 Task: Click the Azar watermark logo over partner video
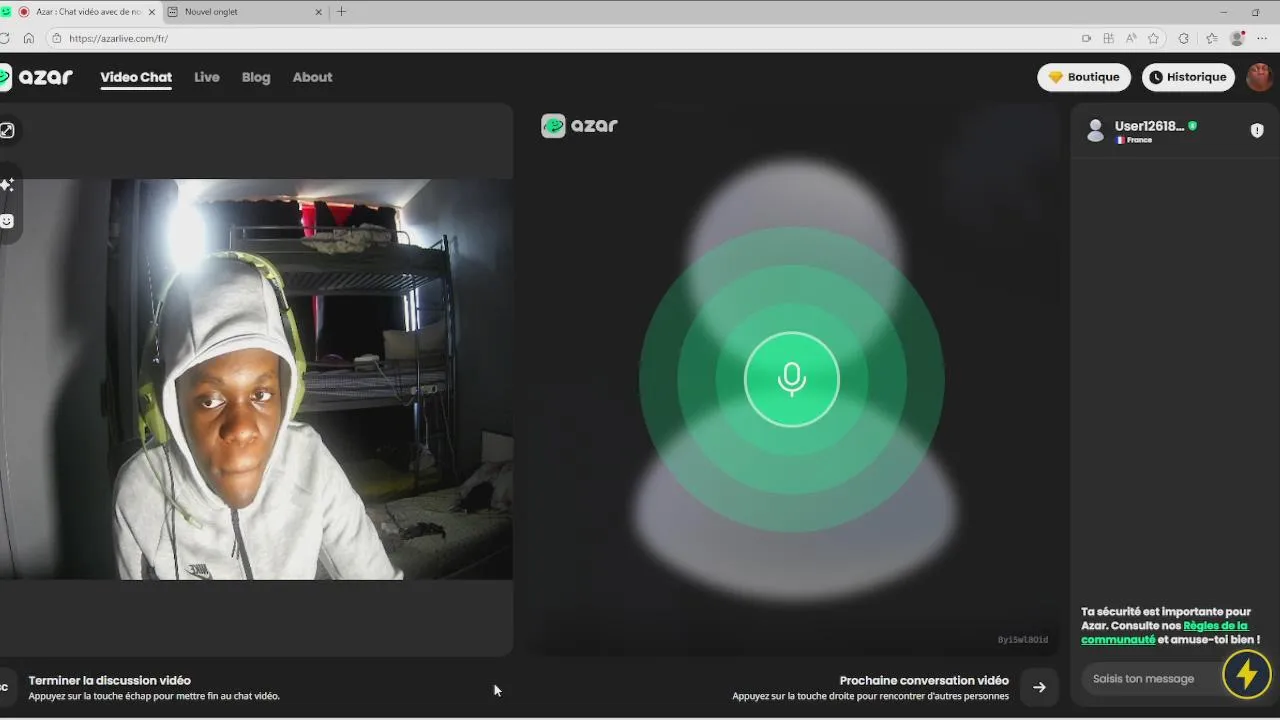click(579, 126)
